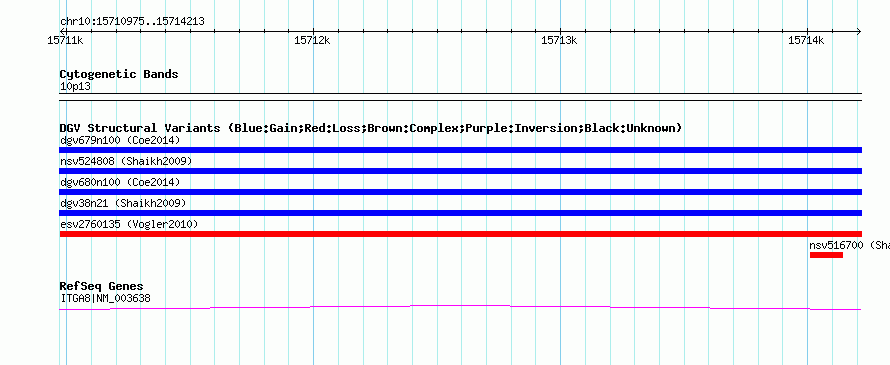Screen dimensions: 890x365
Task: Click the black cytogenetic band 10p13 bar
Action: (x=460, y=97)
